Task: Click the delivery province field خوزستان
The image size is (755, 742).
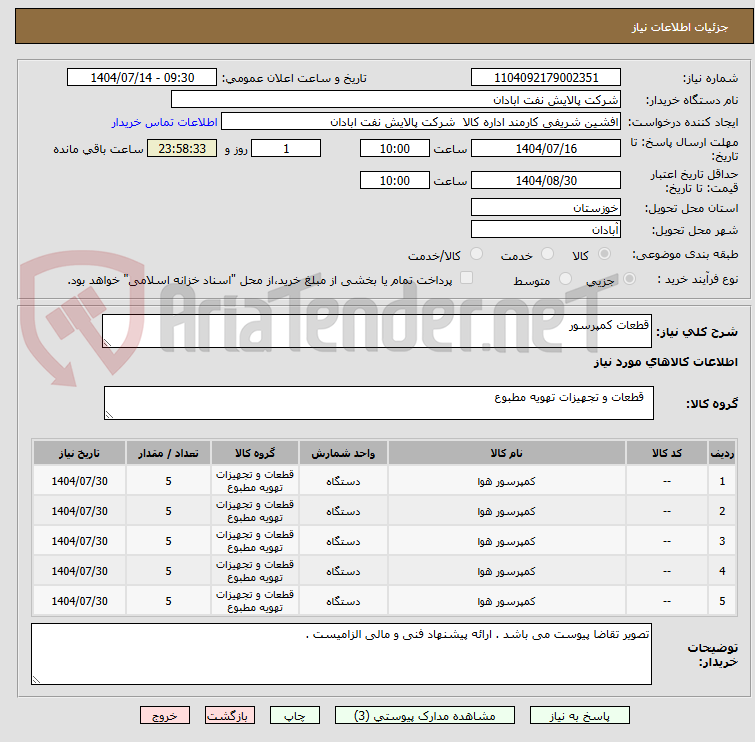Action: click(x=546, y=208)
